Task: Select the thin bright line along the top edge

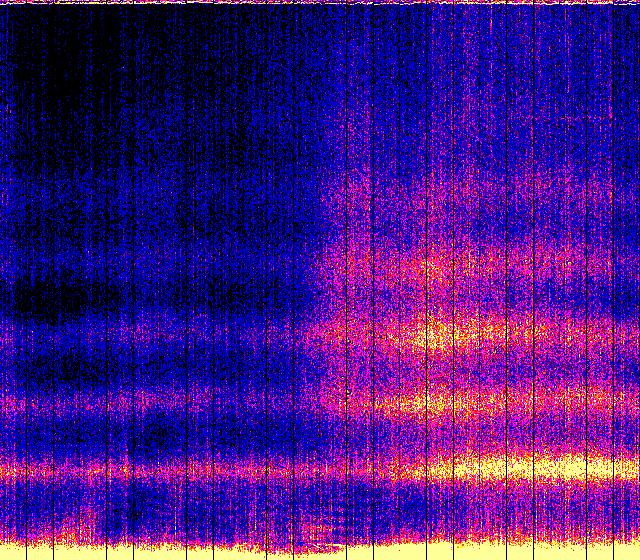Action: pos(320,2)
